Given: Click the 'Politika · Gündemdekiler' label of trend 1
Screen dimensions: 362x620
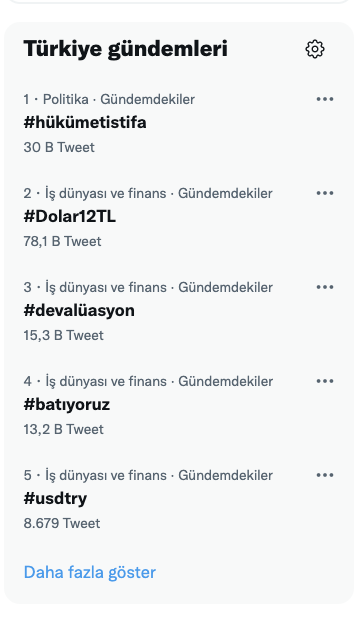Looking at the screenshot, I should point(119,99).
